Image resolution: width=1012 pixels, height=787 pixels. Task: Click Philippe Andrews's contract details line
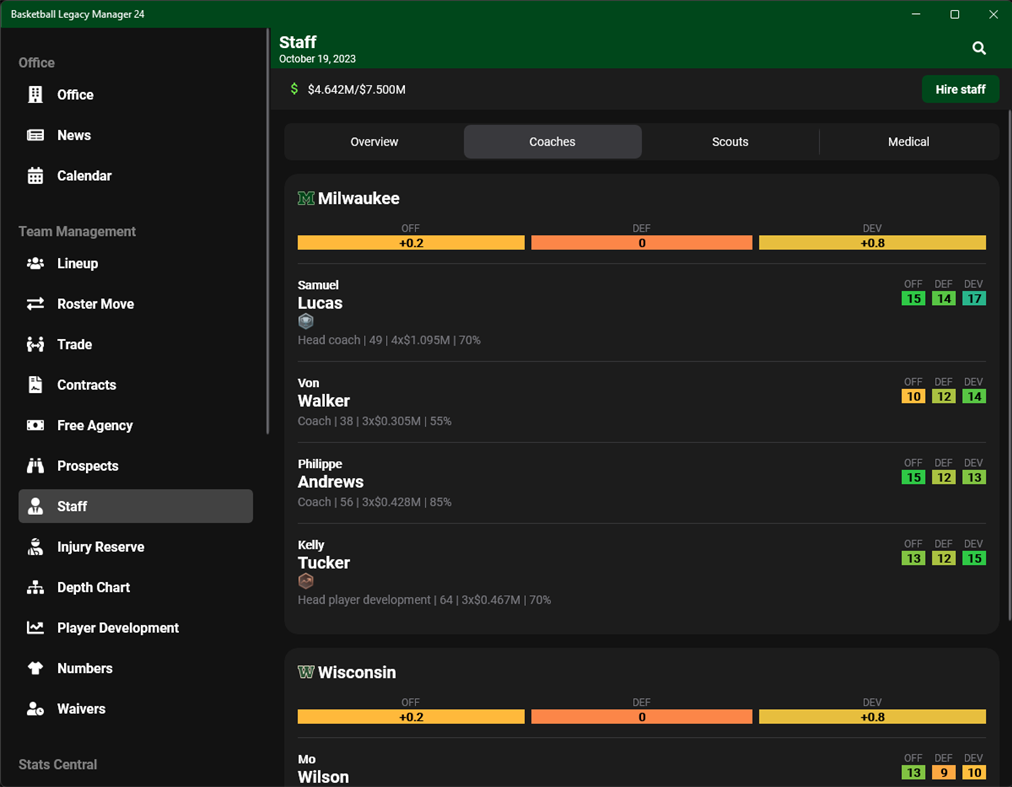click(374, 502)
